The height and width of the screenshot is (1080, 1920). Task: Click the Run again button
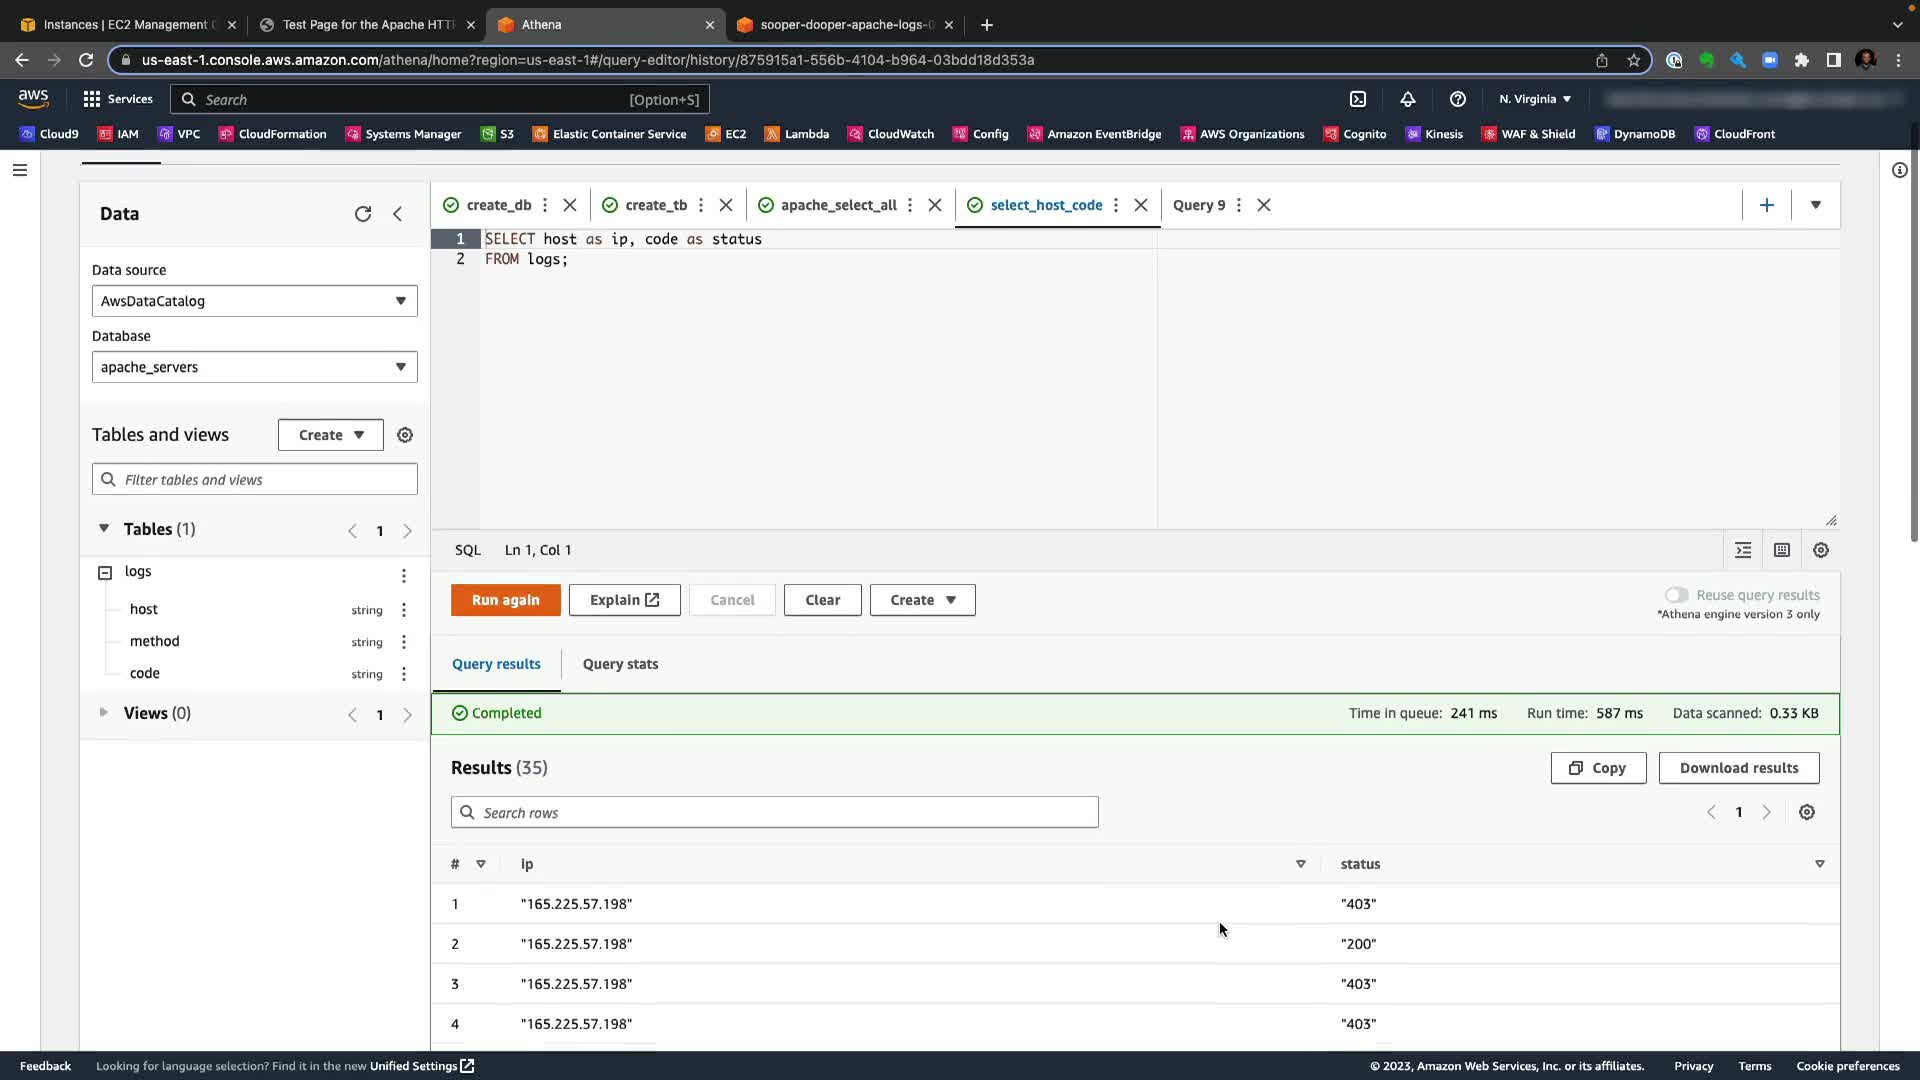(505, 600)
